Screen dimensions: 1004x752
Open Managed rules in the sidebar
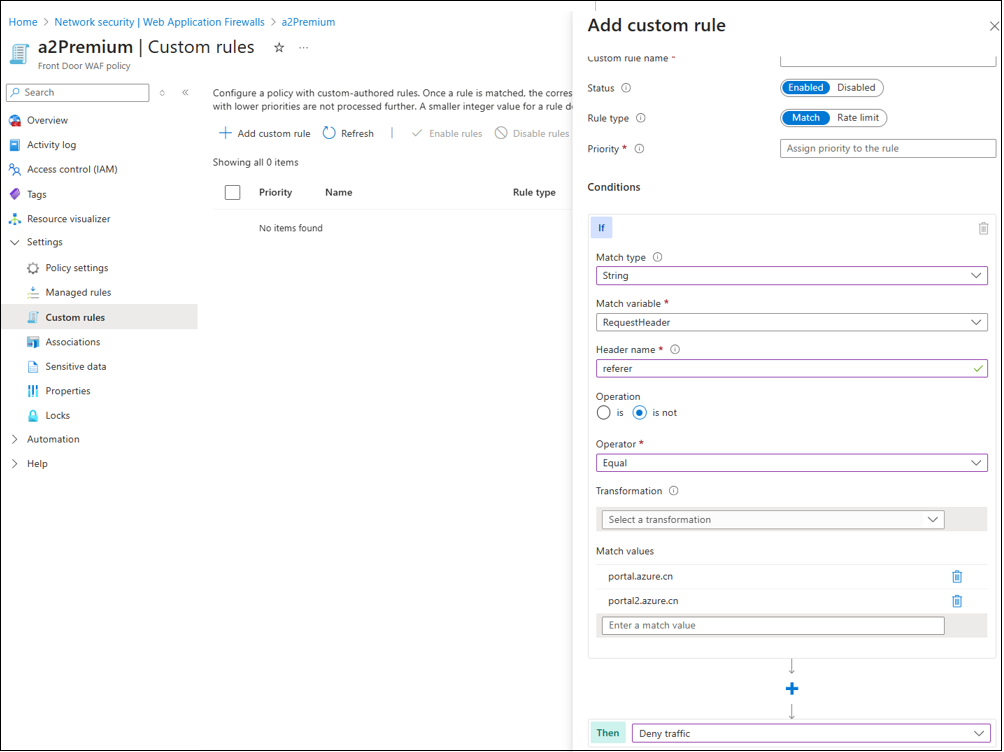click(78, 293)
